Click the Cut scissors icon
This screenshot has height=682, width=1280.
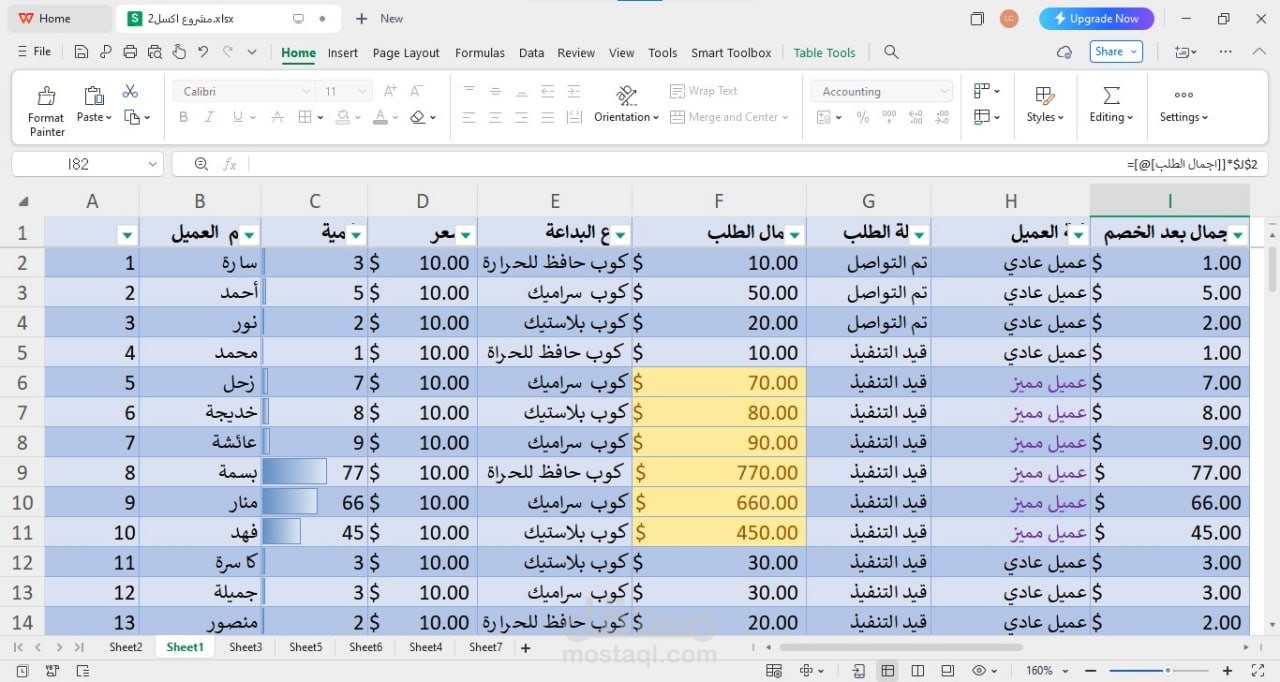tap(130, 91)
